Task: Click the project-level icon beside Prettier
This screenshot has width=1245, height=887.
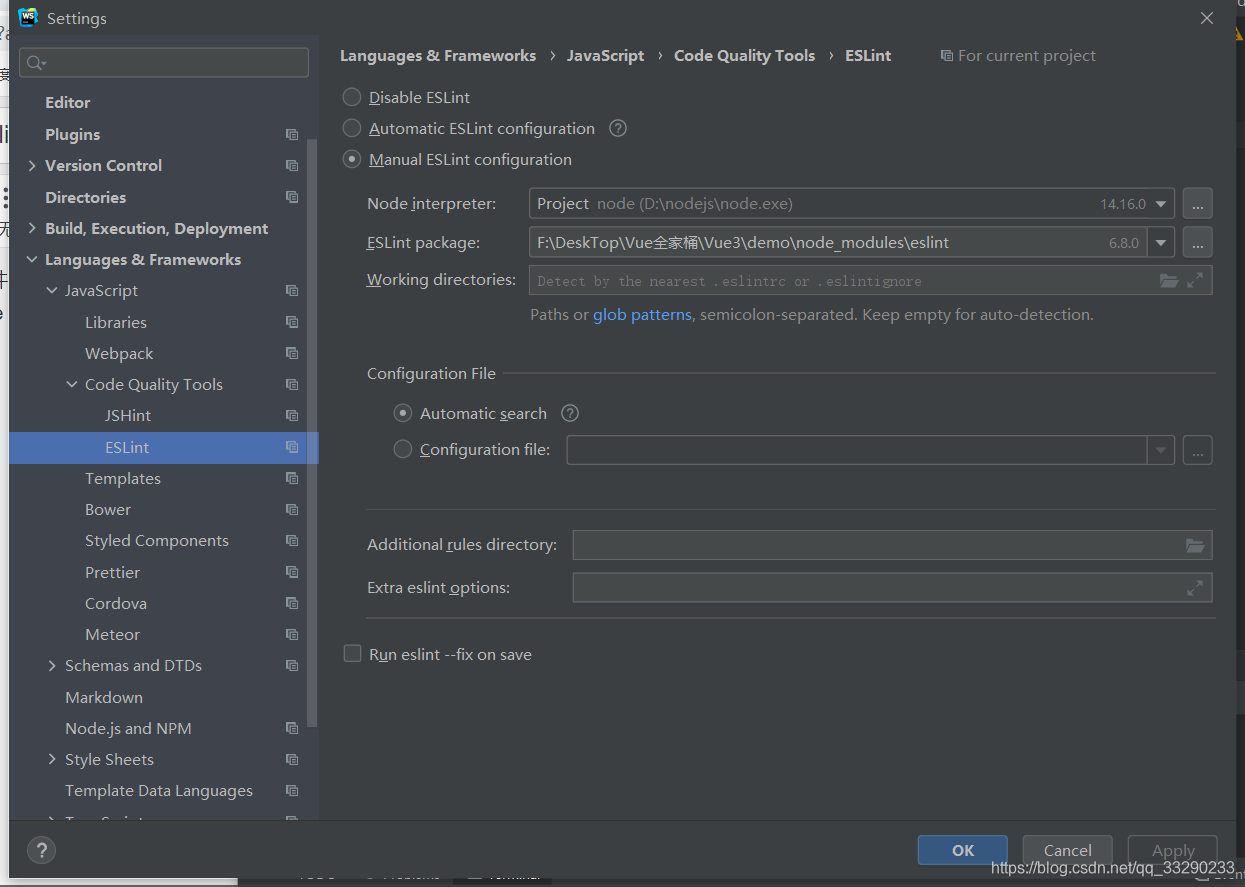Action: [x=292, y=572]
